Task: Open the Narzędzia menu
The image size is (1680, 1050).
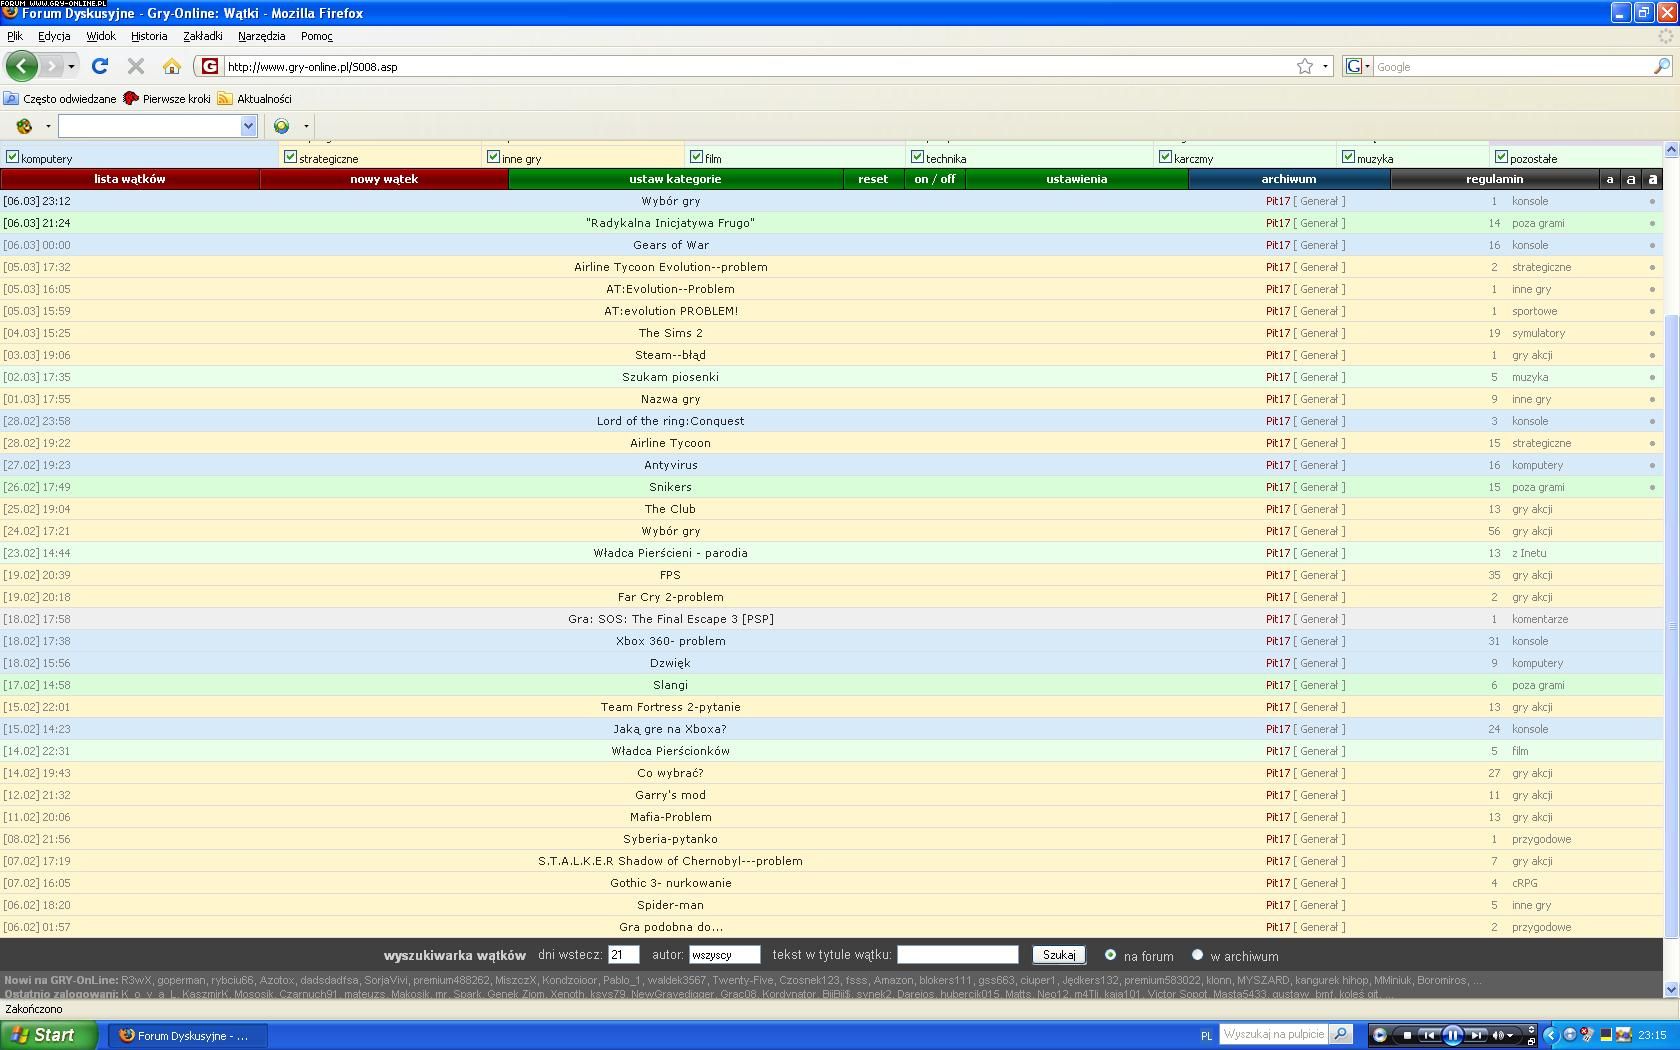Action: (261, 36)
